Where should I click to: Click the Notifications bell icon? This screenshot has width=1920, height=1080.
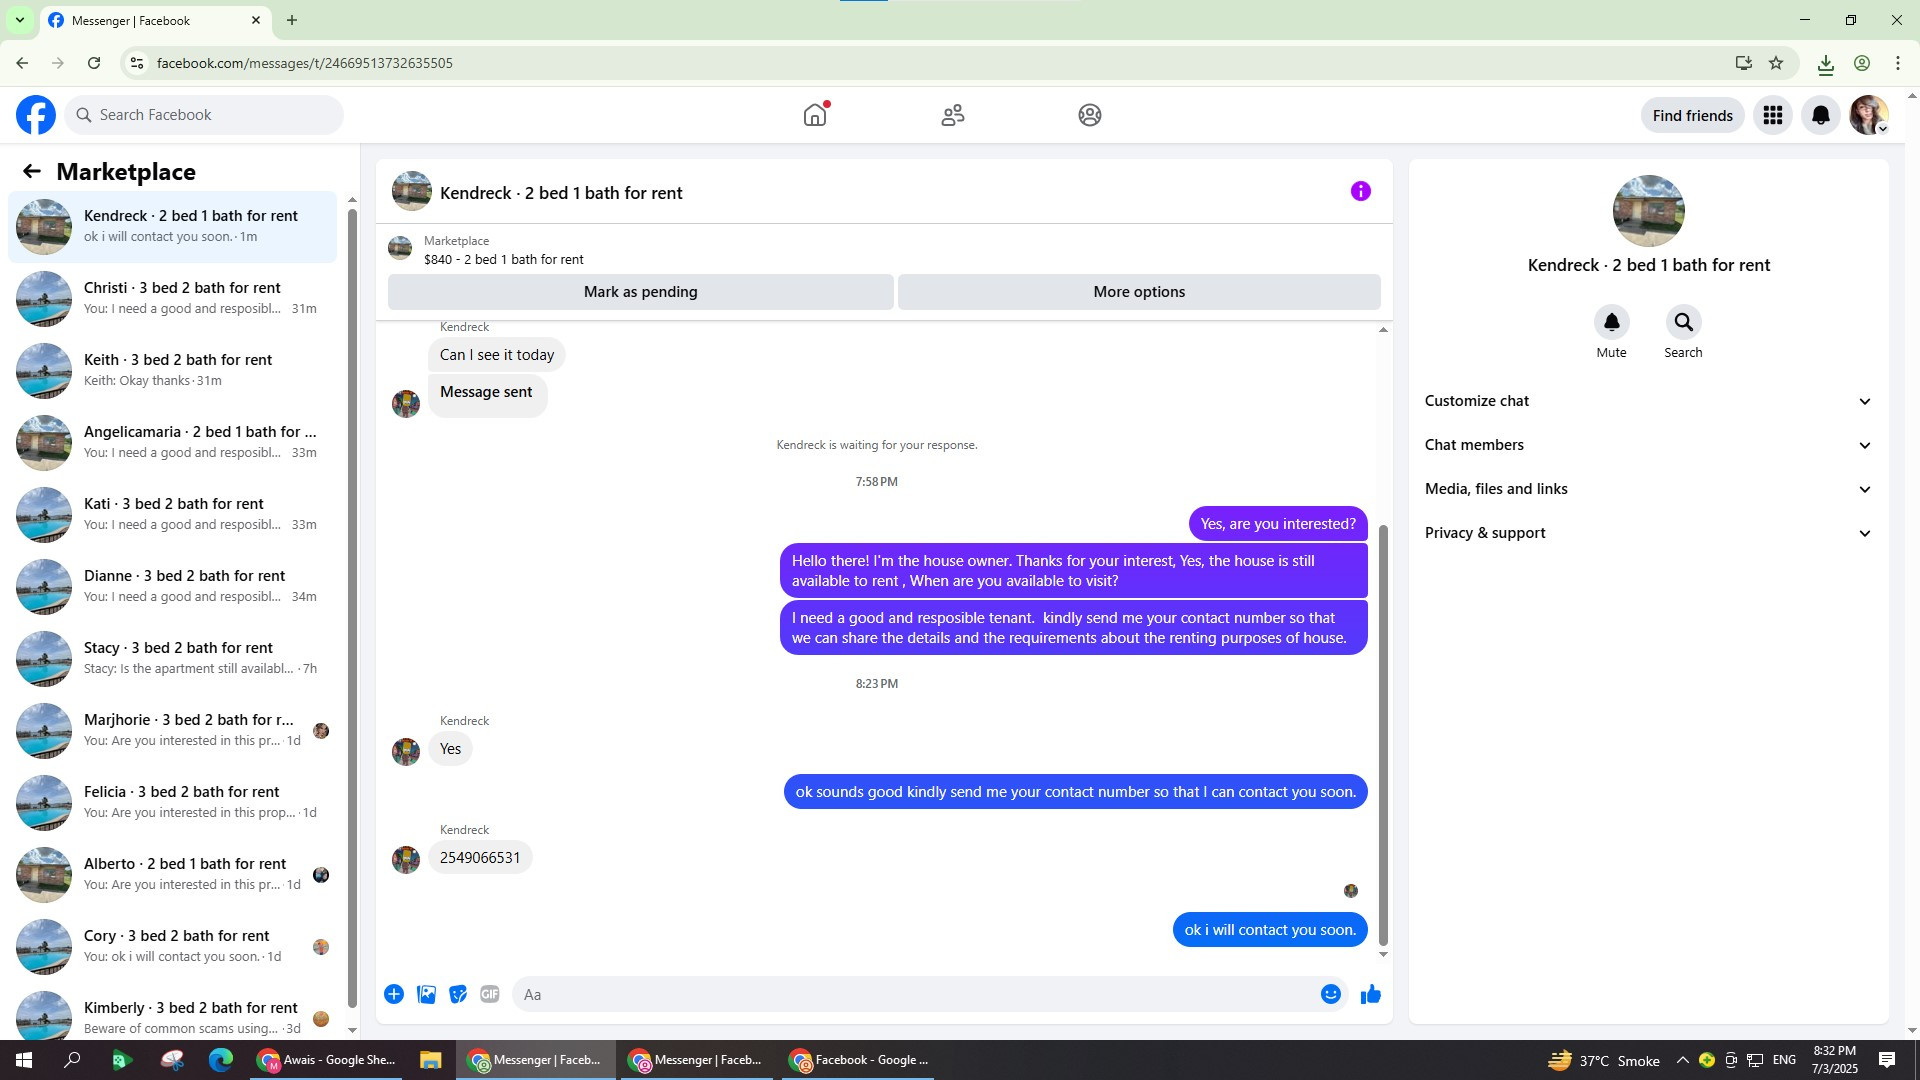(1820, 115)
